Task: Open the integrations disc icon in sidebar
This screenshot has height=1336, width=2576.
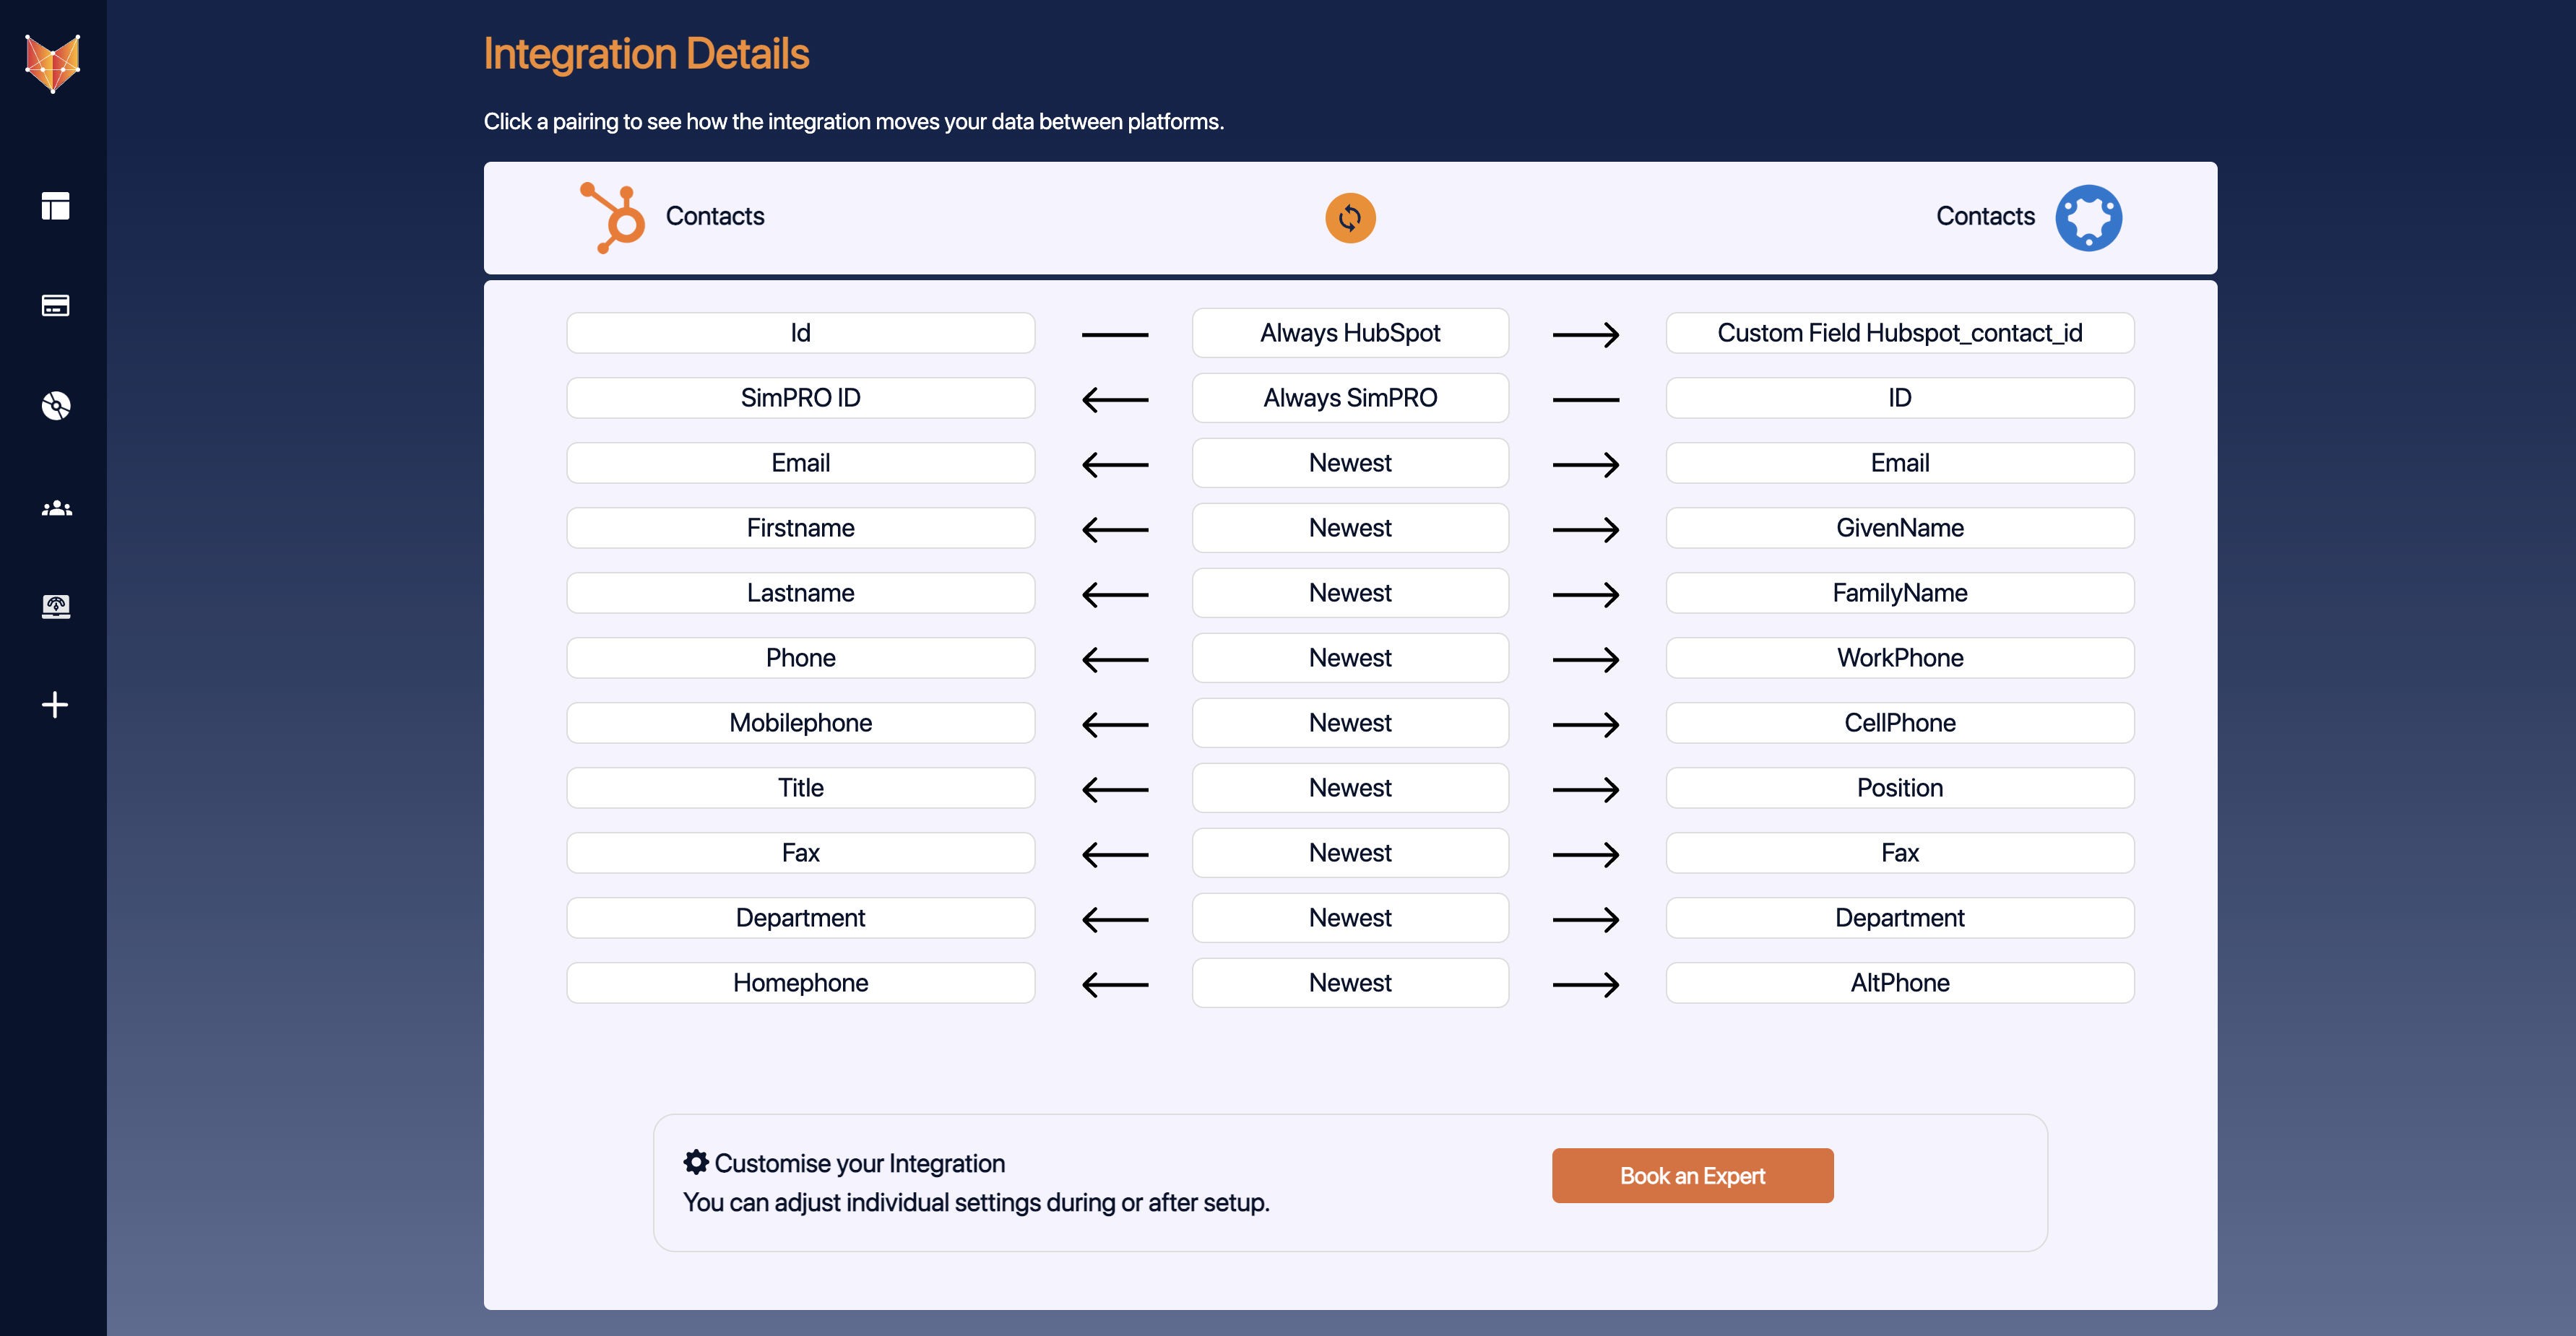Action: pyautogui.click(x=55, y=406)
